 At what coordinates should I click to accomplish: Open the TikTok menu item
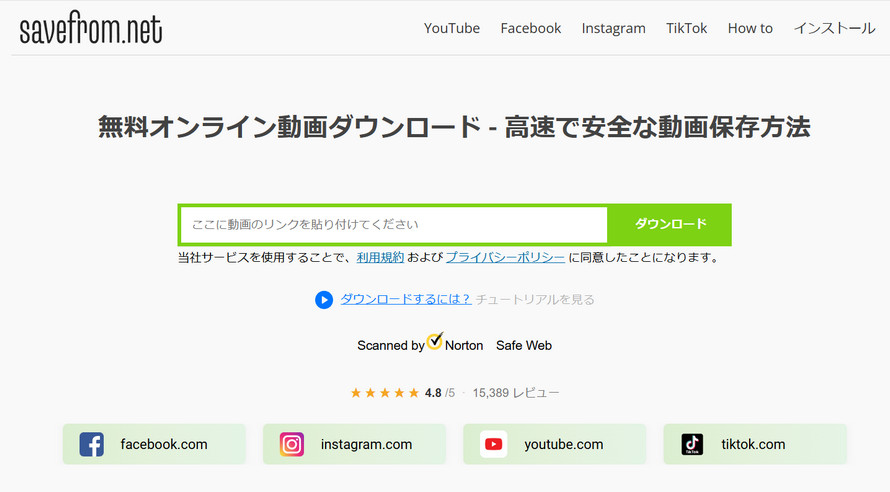(687, 28)
